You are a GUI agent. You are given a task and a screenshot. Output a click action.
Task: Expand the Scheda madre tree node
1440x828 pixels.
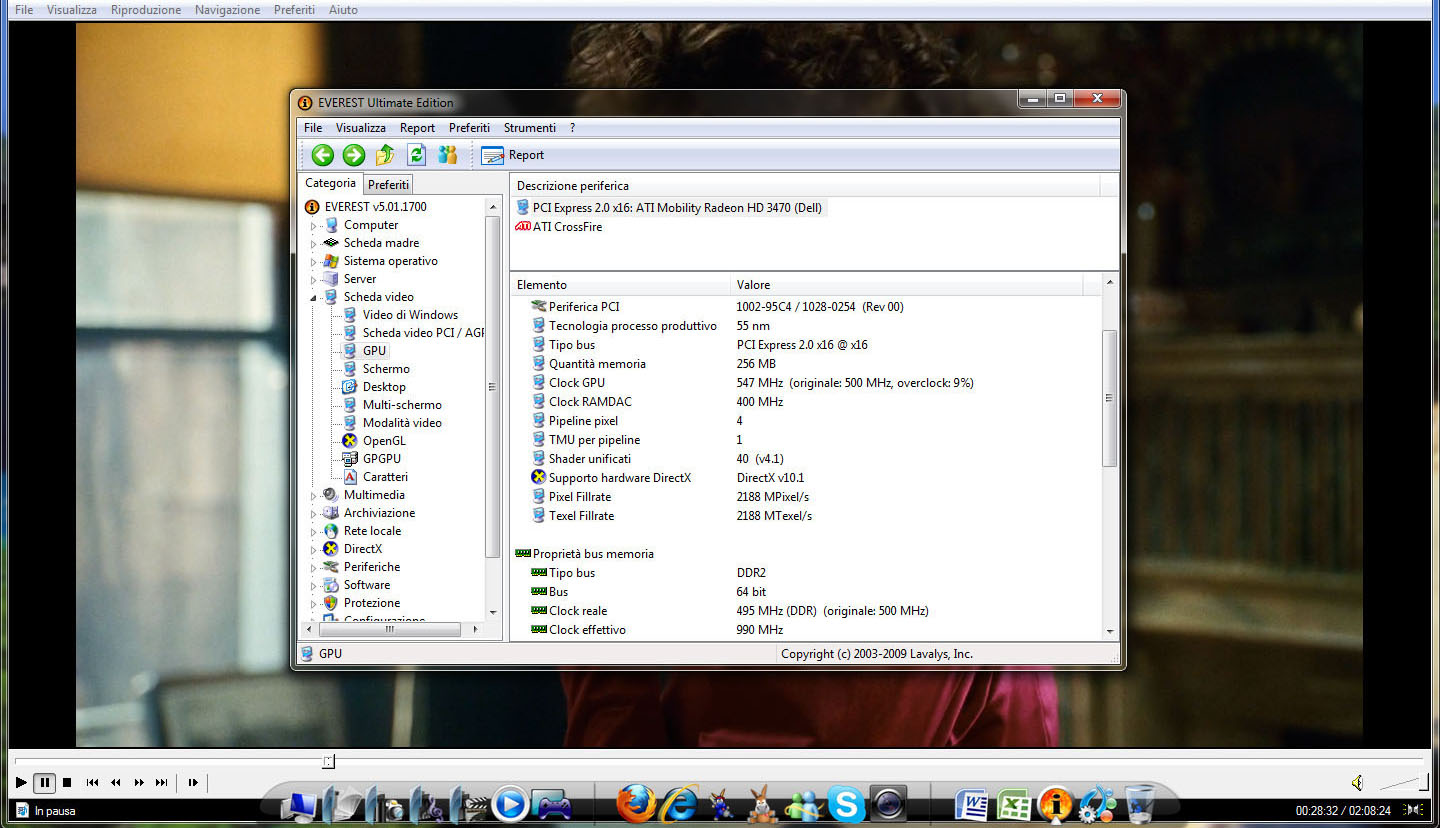313,244
